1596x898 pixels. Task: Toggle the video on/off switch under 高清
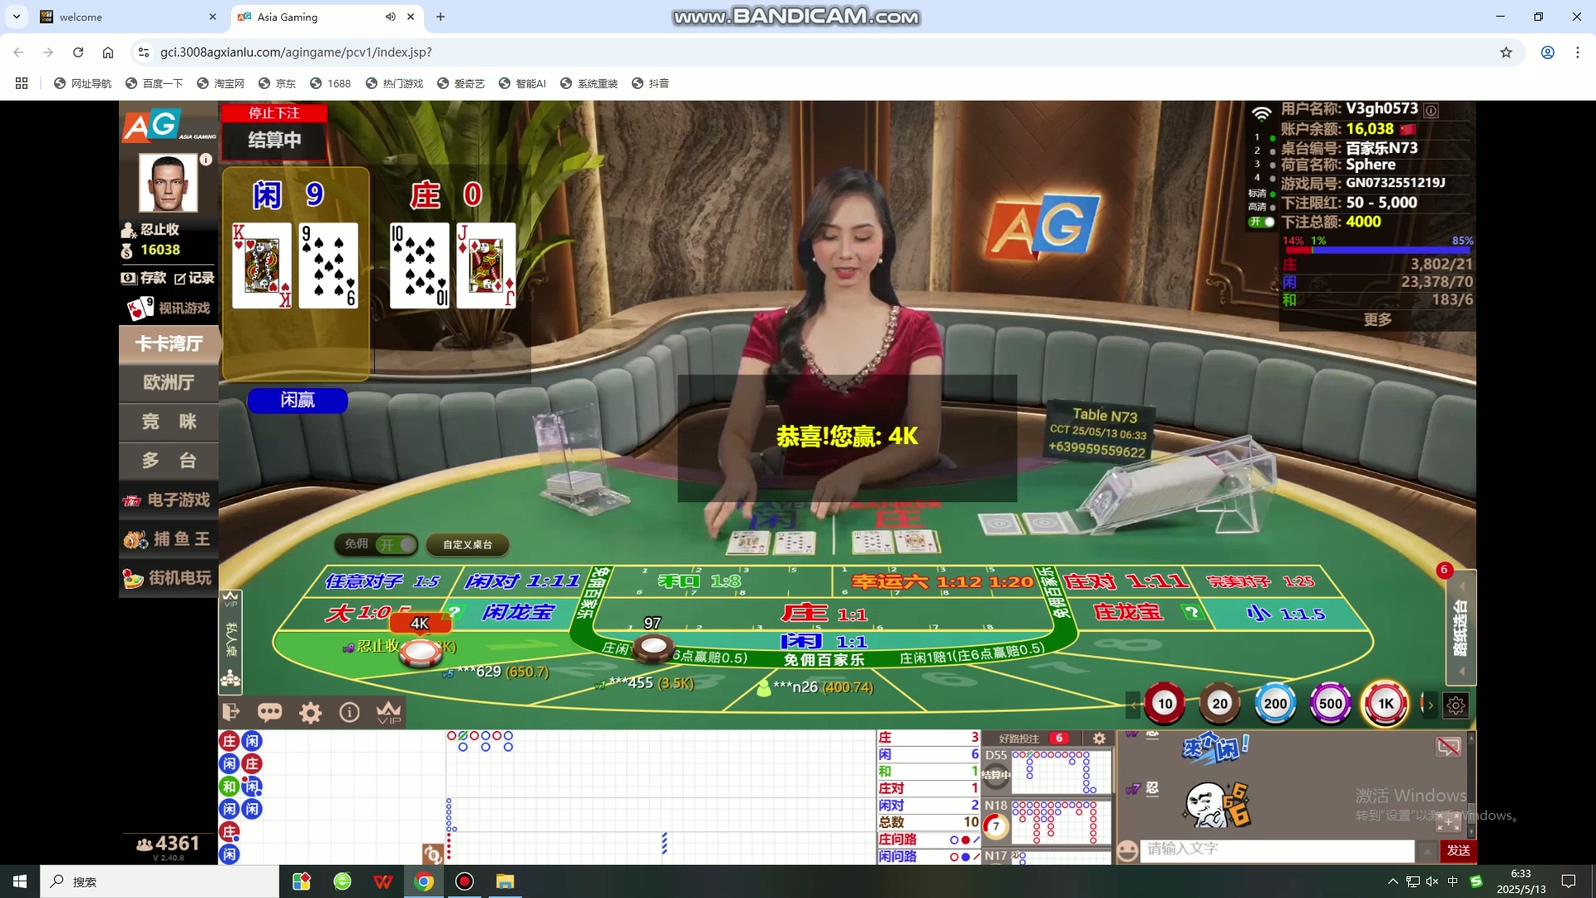[x=1261, y=222]
